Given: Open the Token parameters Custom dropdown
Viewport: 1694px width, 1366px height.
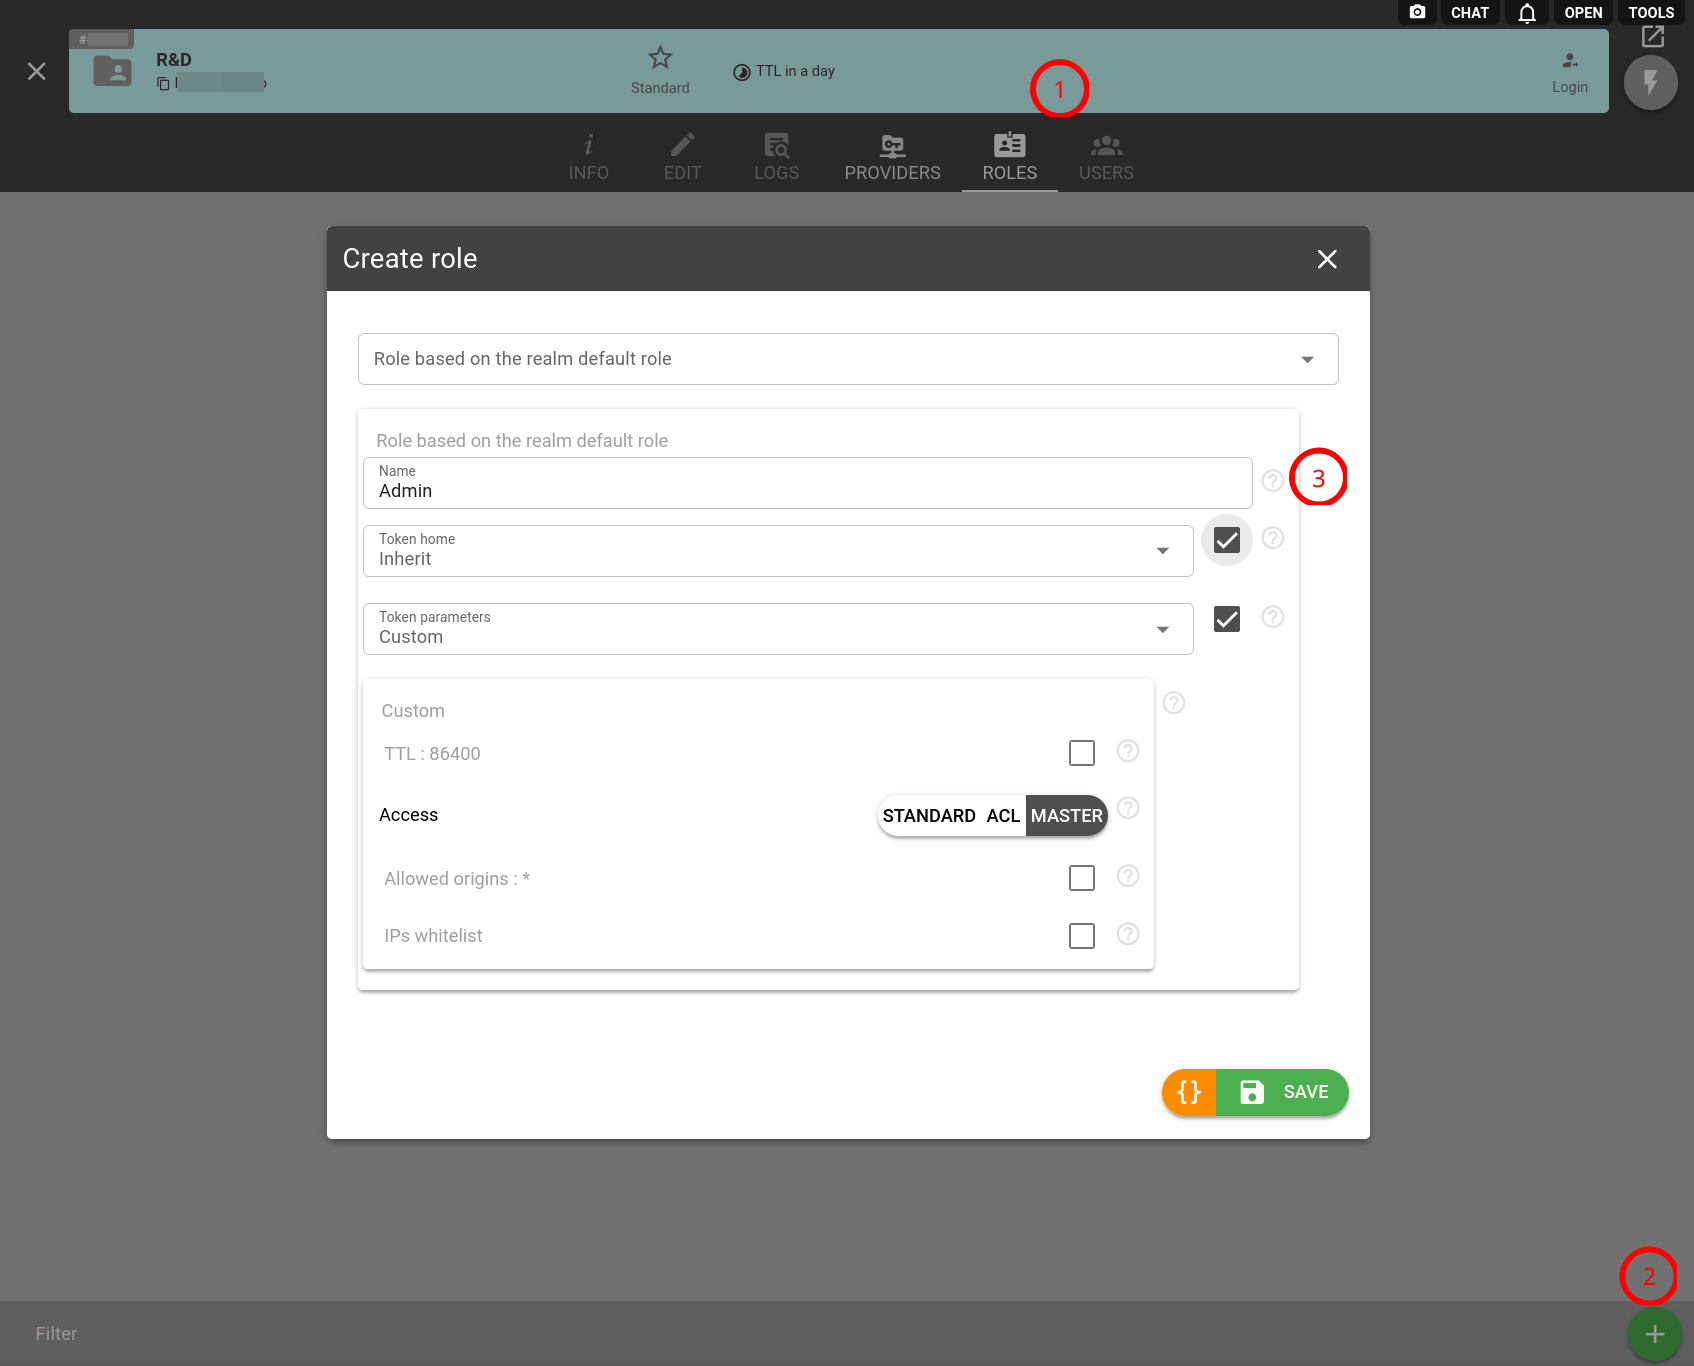Looking at the screenshot, I should tap(1162, 629).
